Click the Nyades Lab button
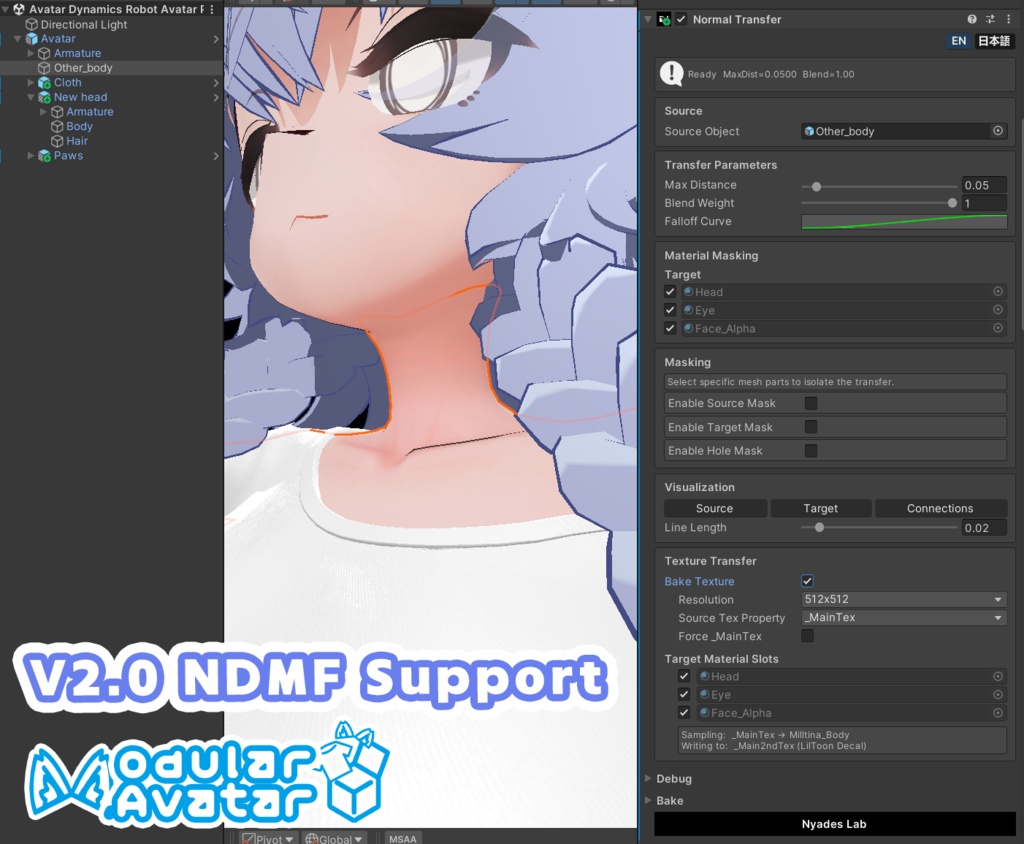Image resolution: width=1024 pixels, height=844 pixels. (x=835, y=824)
